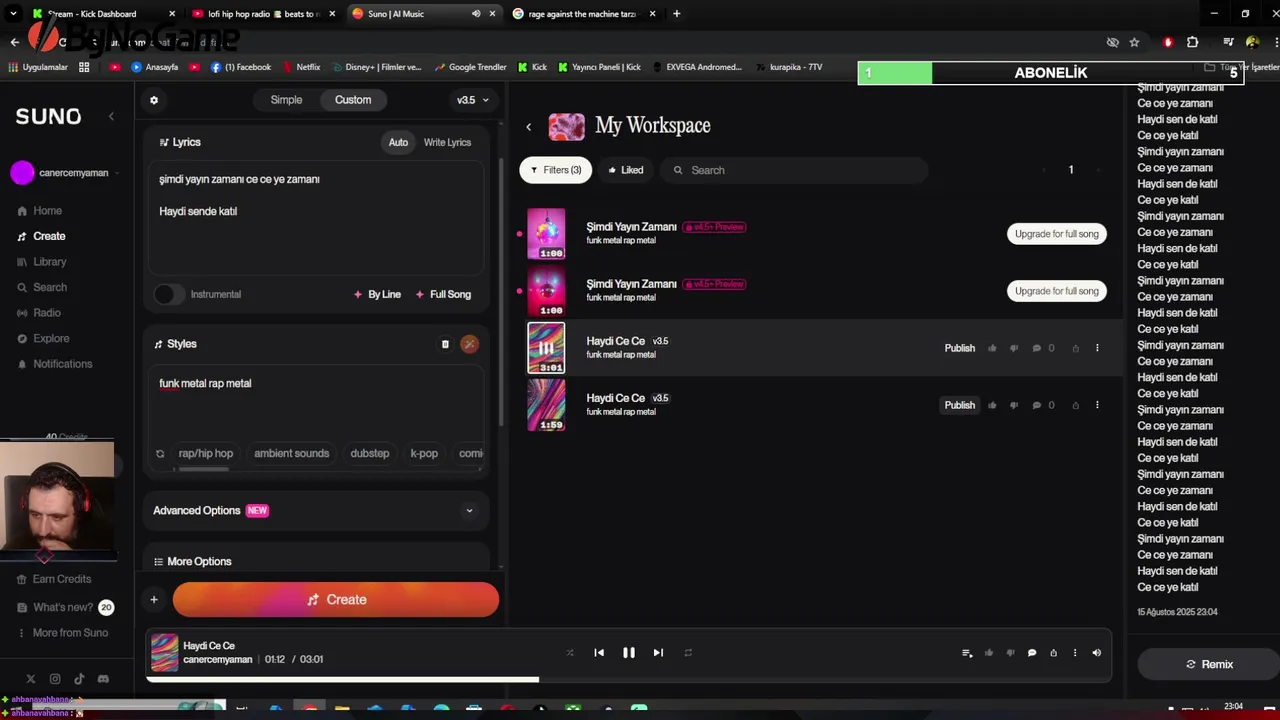1280x720 pixels.
Task: Share the first Haydi Ce Ce track
Action: coord(1075,348)
